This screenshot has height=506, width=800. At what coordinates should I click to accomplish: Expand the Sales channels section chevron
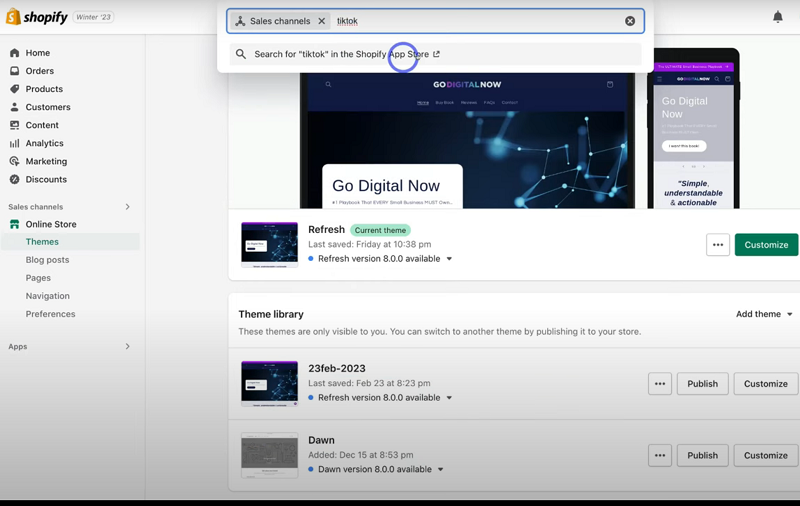[128, 207]
